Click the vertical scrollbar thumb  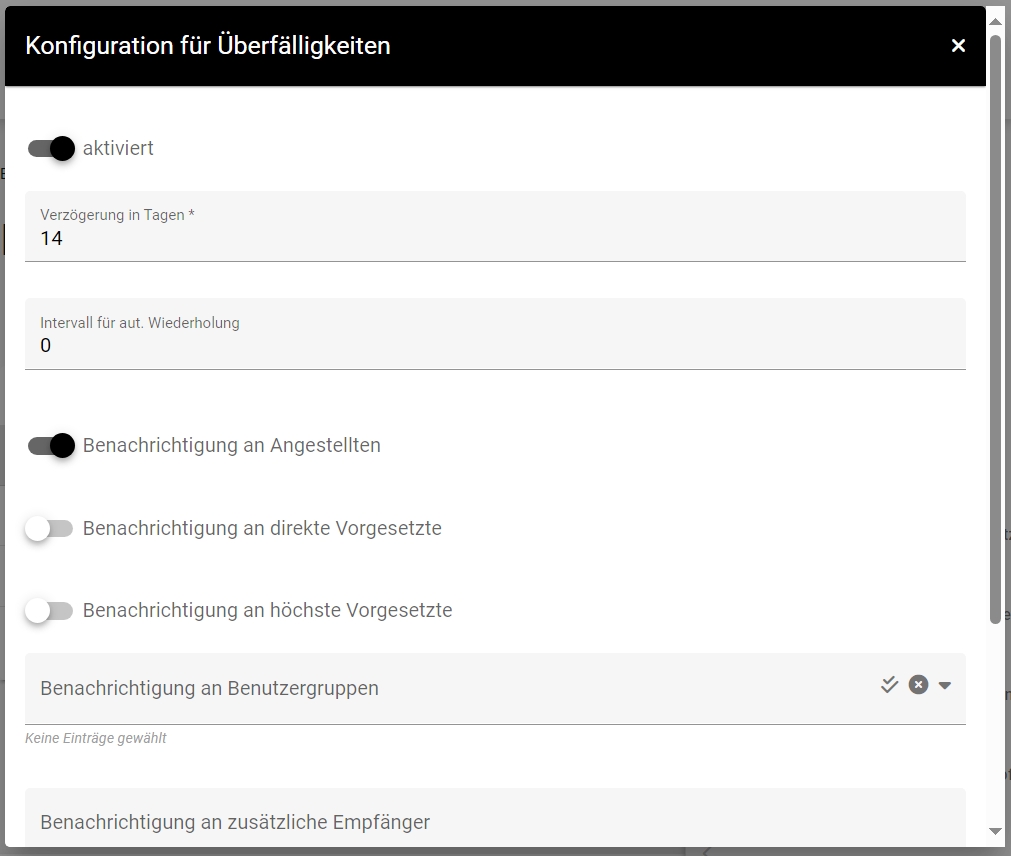[x=995, y=330]
